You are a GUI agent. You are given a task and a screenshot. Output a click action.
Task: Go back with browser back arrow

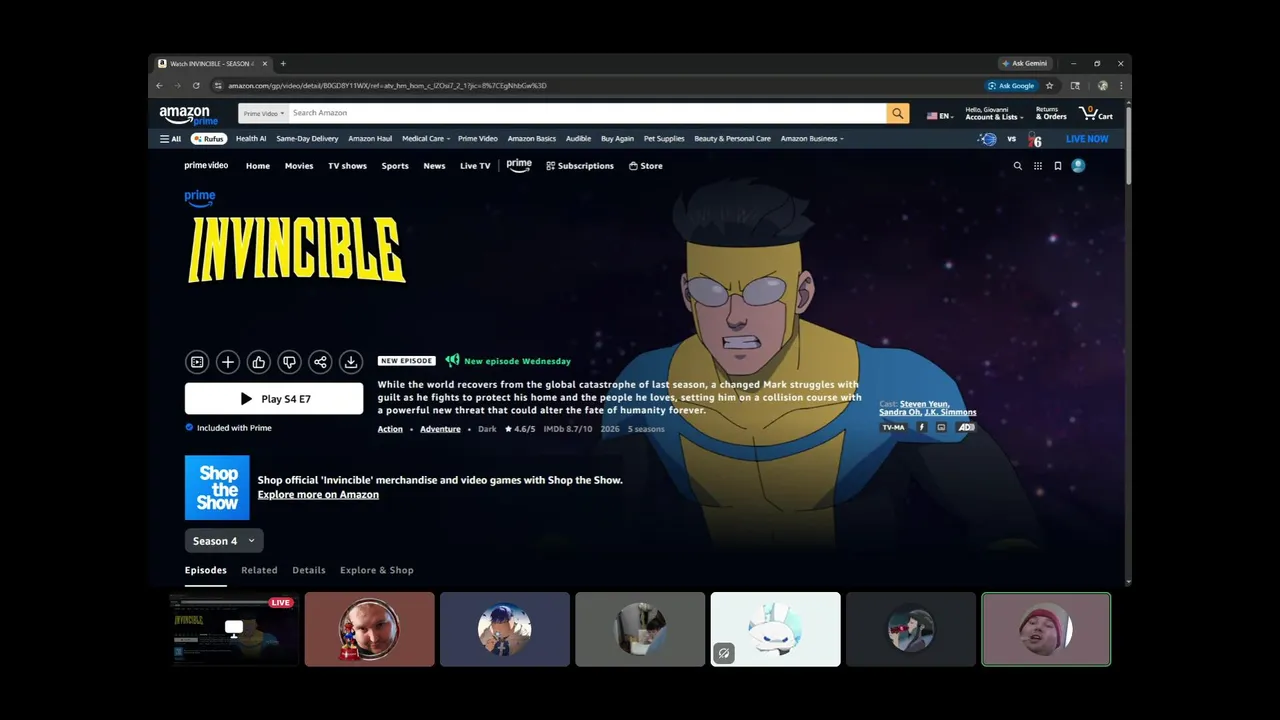pos(159,86)
